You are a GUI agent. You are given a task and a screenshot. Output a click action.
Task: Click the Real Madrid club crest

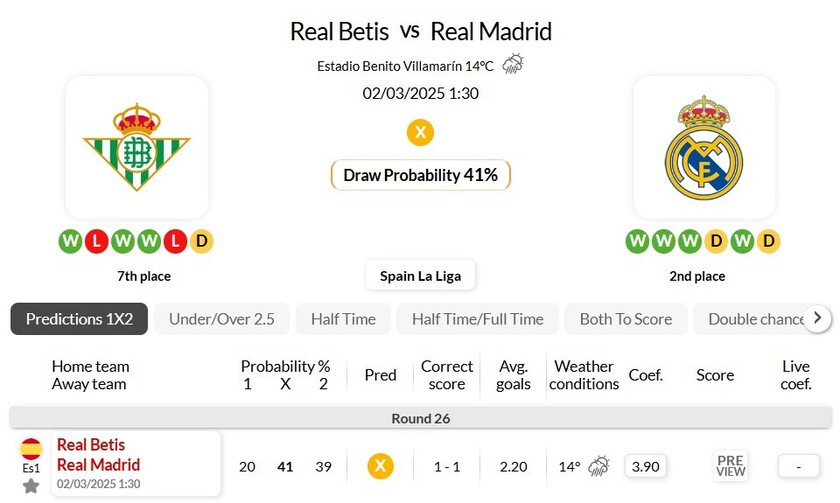[703, 148]
